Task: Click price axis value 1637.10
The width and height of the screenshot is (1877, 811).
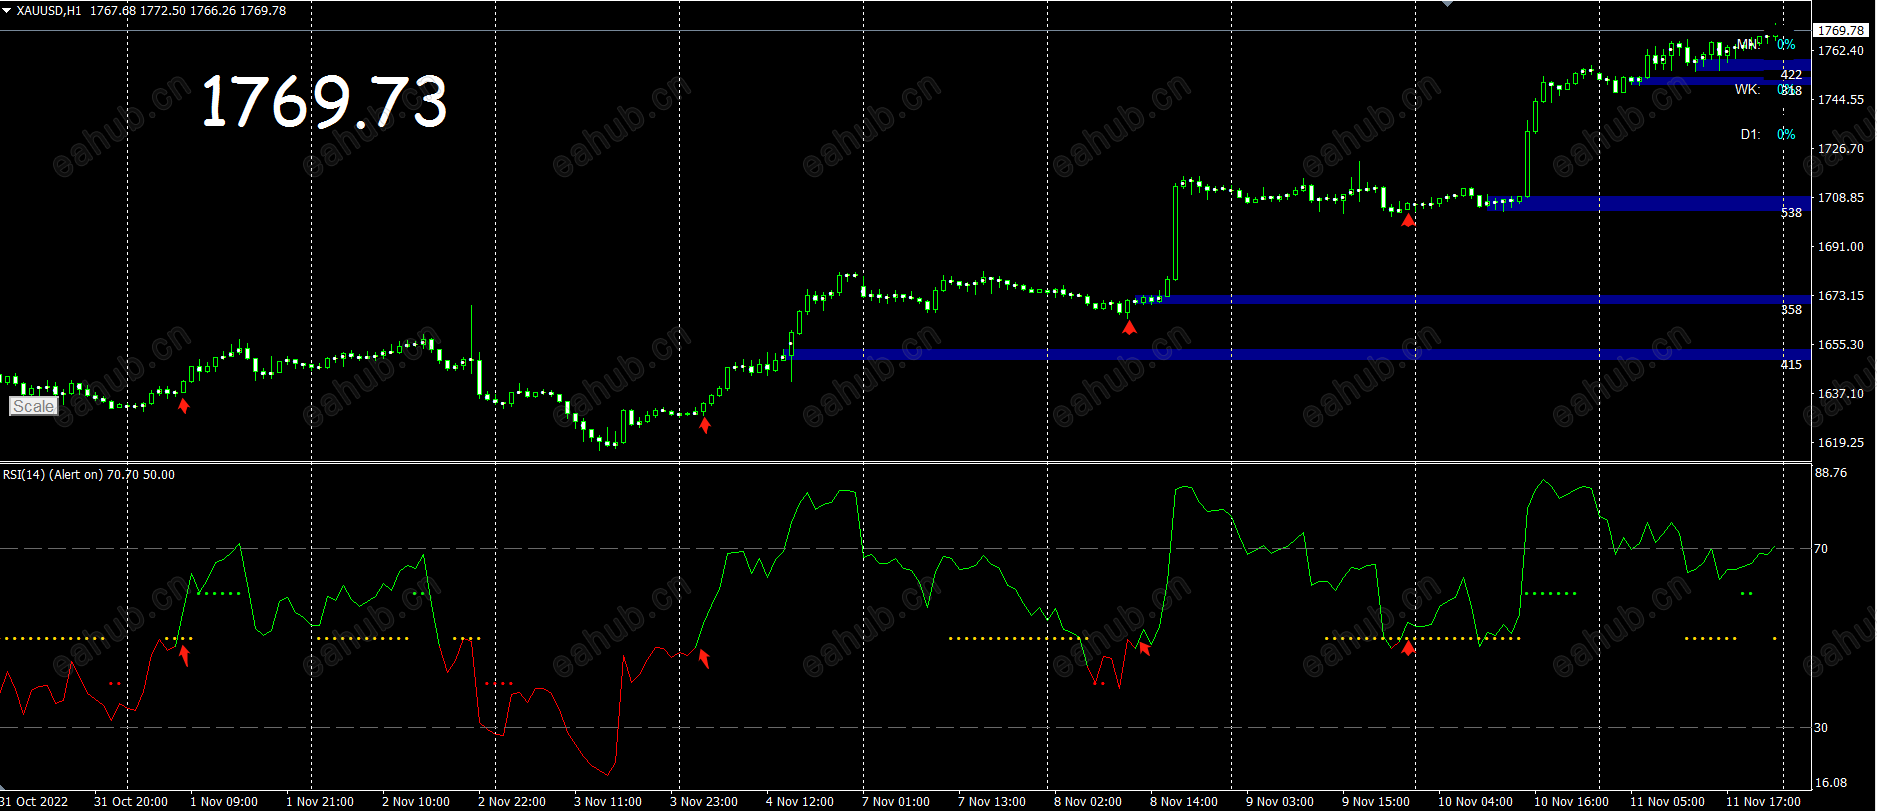Action: pos(1841,393)
